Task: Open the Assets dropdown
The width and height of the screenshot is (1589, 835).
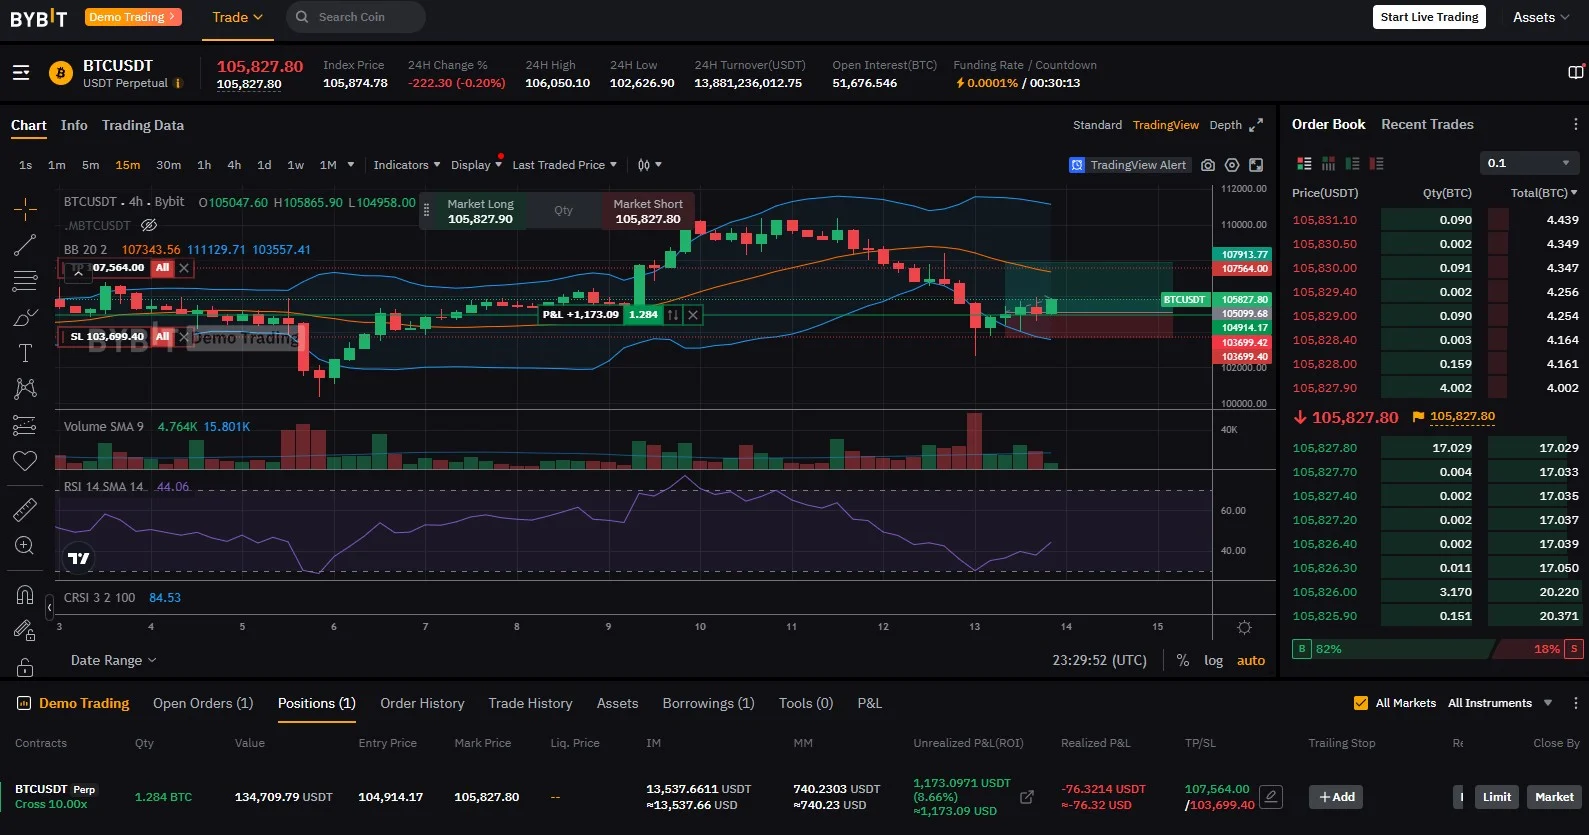Action: (1541, 17)
